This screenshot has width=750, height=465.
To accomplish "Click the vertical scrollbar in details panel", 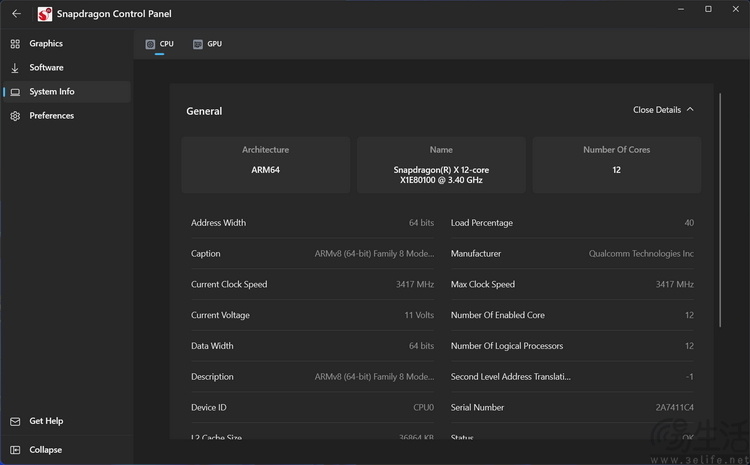I will [720, 210].
